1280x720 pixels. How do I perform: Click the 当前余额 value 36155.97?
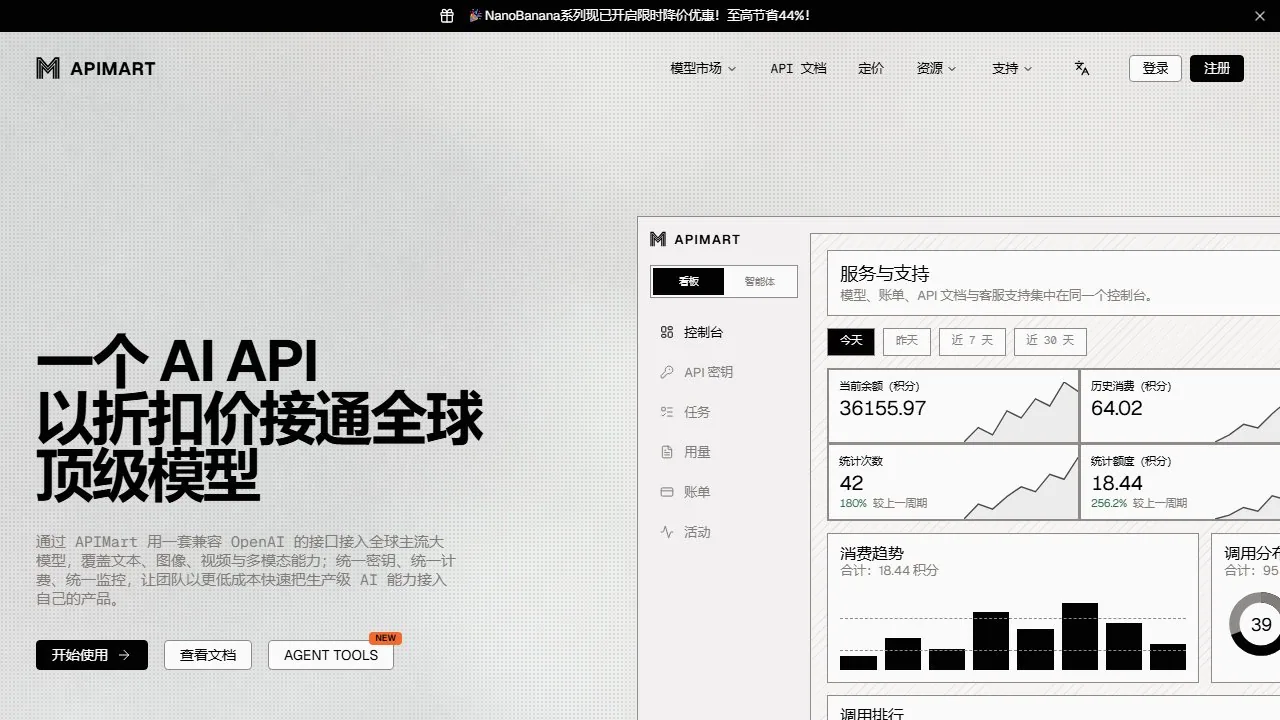click(883, 408)
